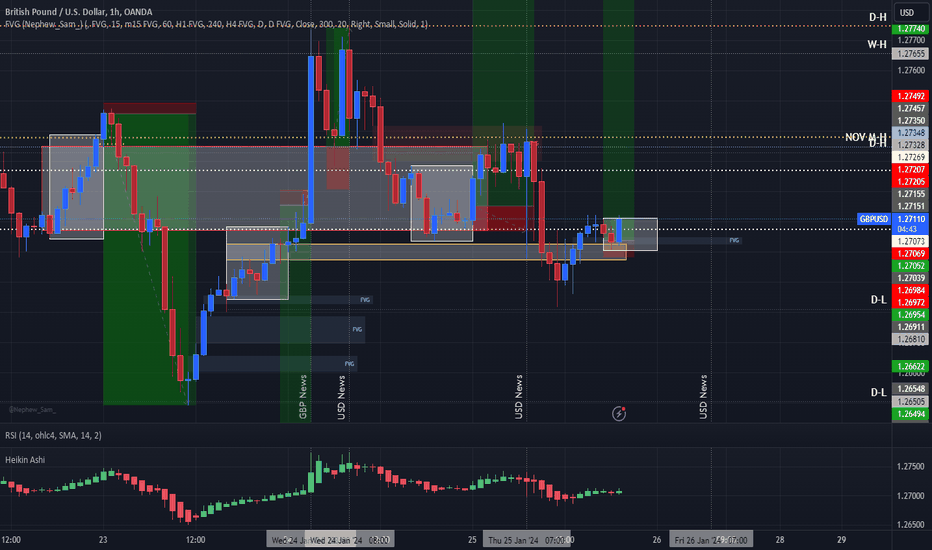
Task: Select the 1.27039 price label
Action: (x=911, y=278)
